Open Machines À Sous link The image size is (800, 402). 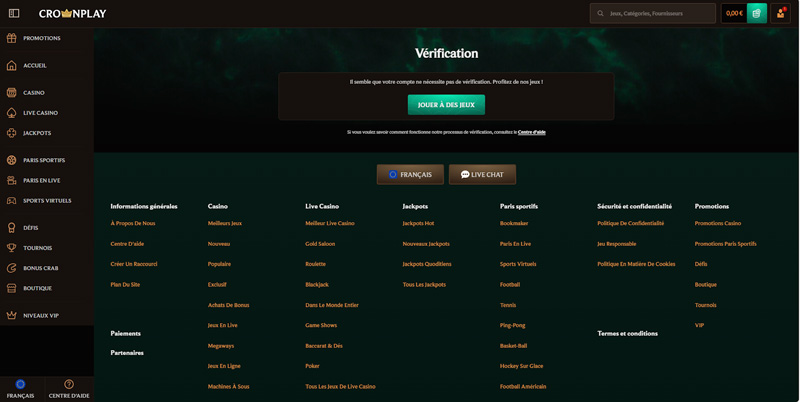click(229, 387)
